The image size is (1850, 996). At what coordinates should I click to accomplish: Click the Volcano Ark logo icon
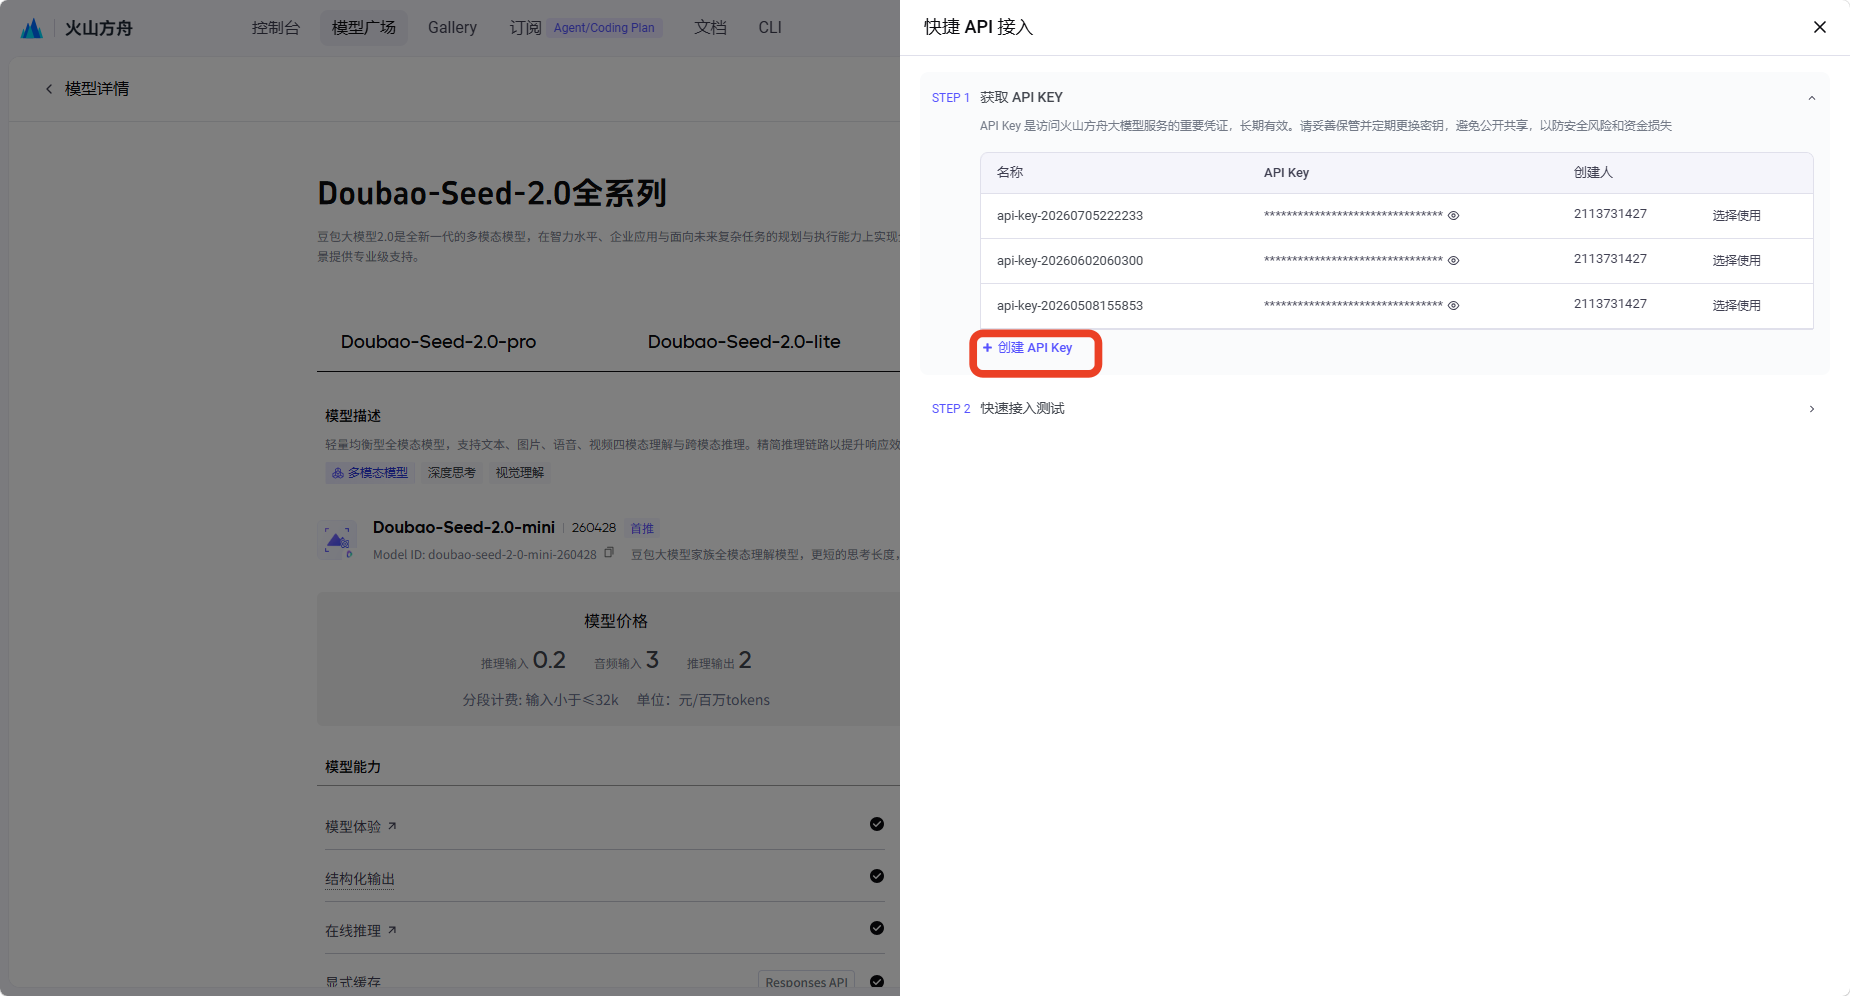click(x=32, y=28)
